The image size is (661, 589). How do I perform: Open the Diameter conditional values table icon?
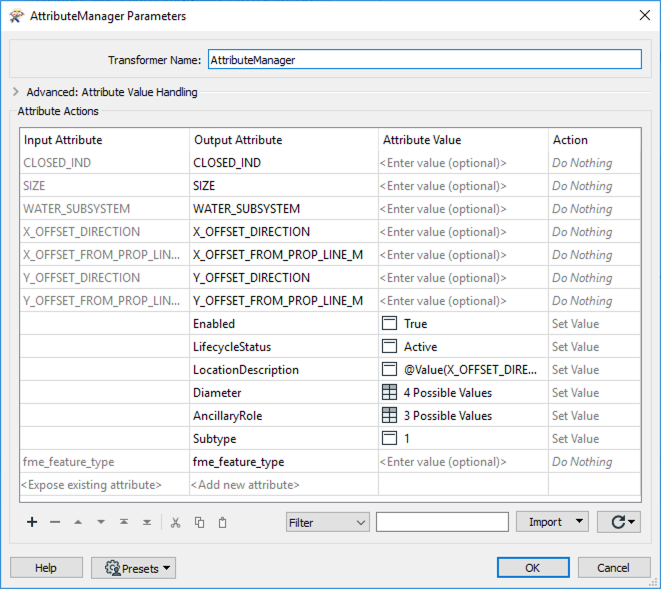click(x=390, y=393)
